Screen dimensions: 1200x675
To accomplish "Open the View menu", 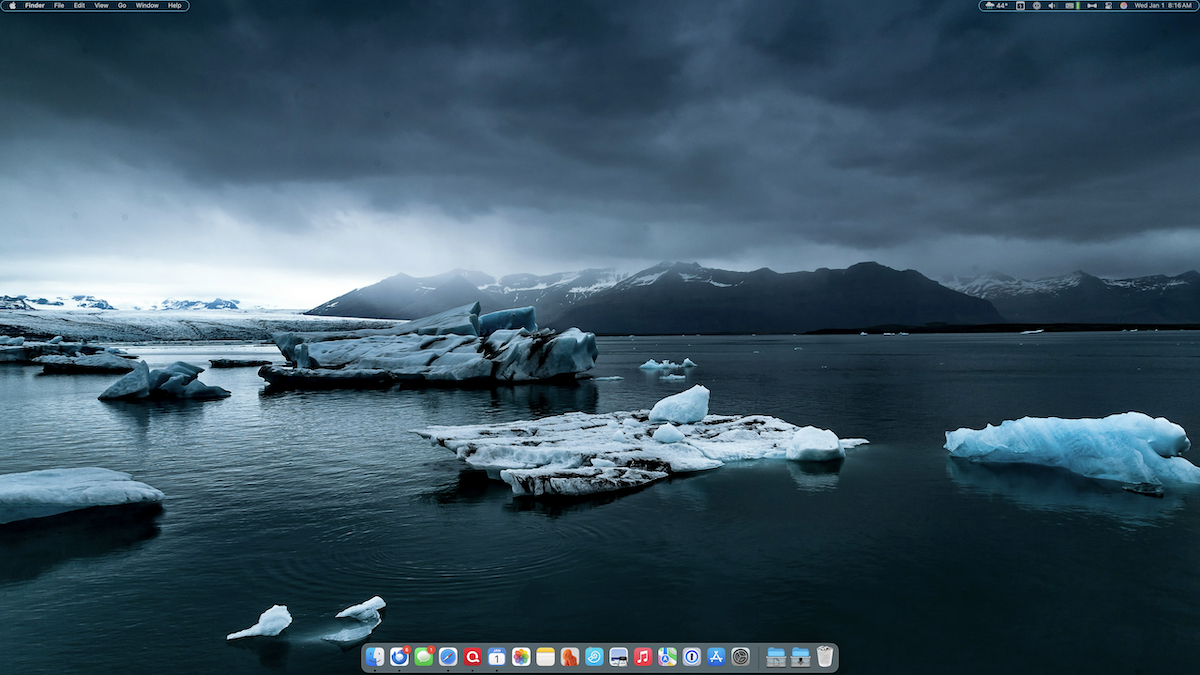I will [x=101, y=5].
